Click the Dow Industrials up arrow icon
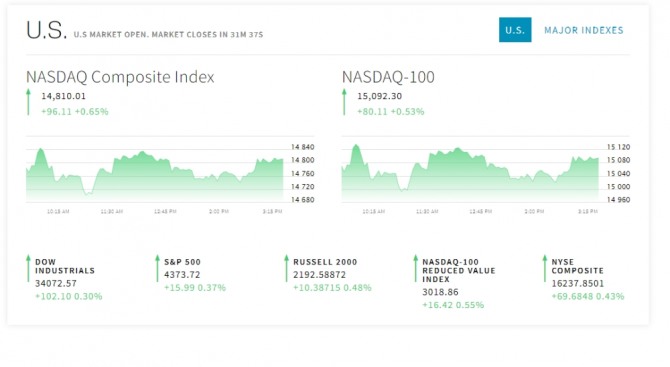The width and height of the screenshot is (670, 367). tap(28, 268)
